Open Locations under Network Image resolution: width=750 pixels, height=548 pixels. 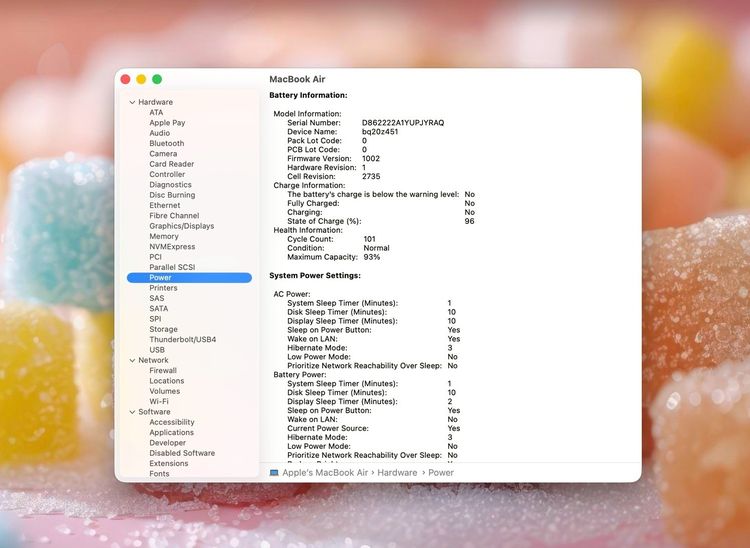(x=166, y=381)
